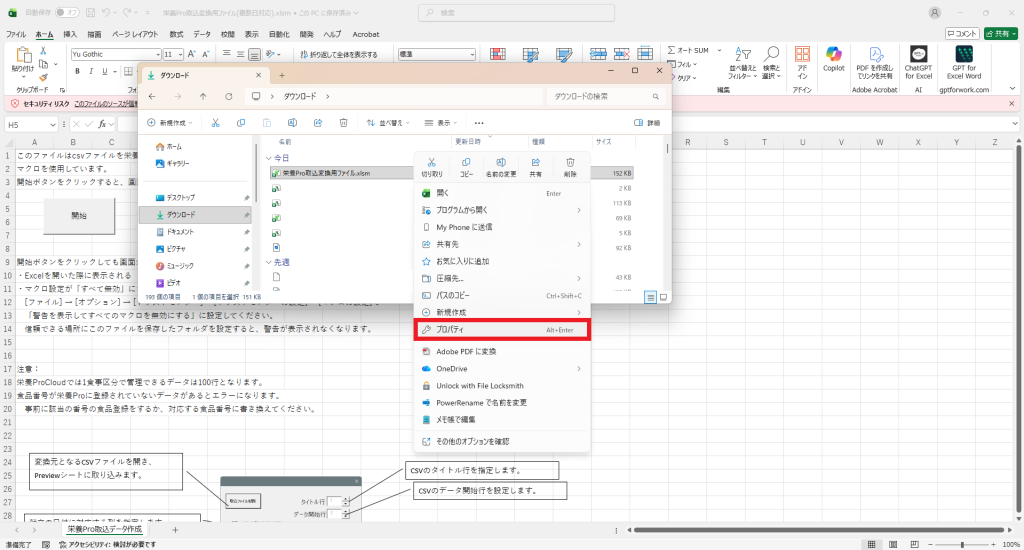Open the Yu Gothic font name dropdown
Image resolution: width=1024 pixels, height=550 pixels.
point(155,54)
